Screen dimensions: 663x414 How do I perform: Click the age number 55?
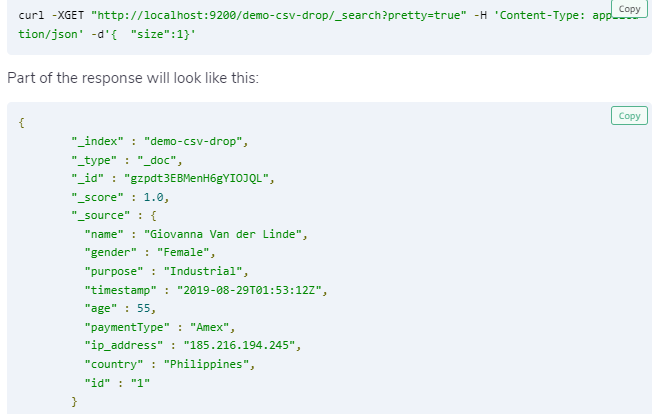(143, 308)
